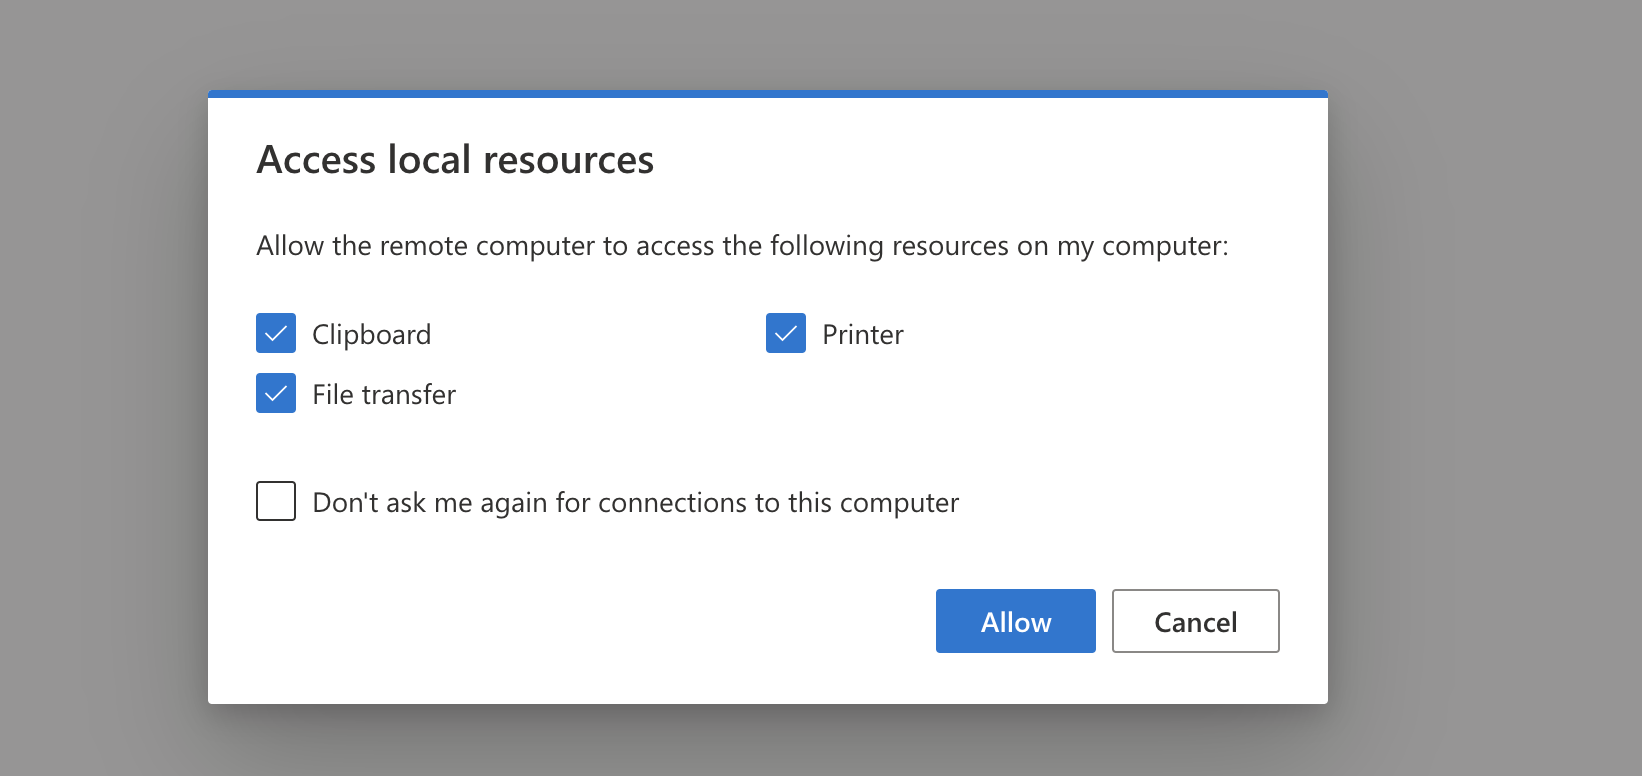
Task: Click dimmed backdrop left of the dialog
Action: pyautogui.click(x=100, y=400)
